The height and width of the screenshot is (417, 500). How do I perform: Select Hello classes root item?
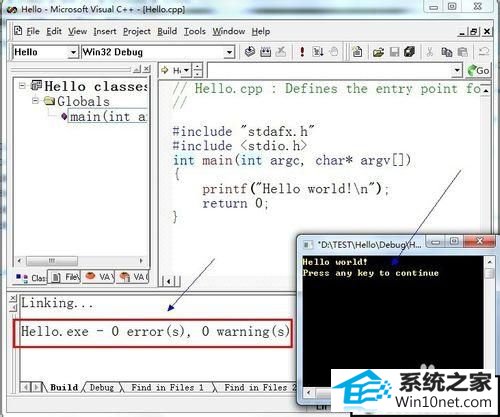pos(96,86)
